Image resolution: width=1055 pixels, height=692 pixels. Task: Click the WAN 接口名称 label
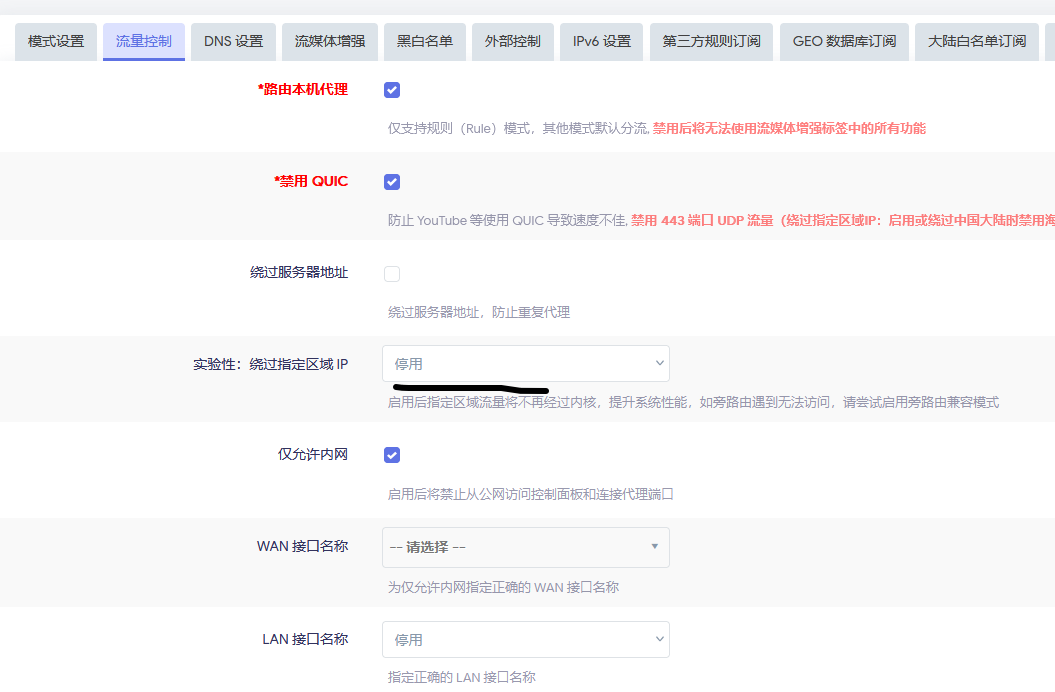click(302, 546)
